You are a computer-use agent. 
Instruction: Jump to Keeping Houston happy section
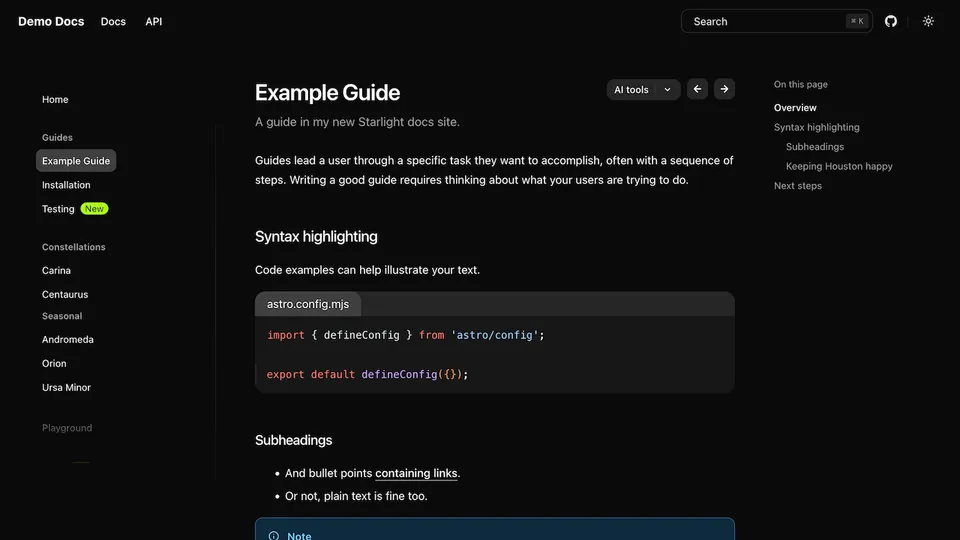839,166
